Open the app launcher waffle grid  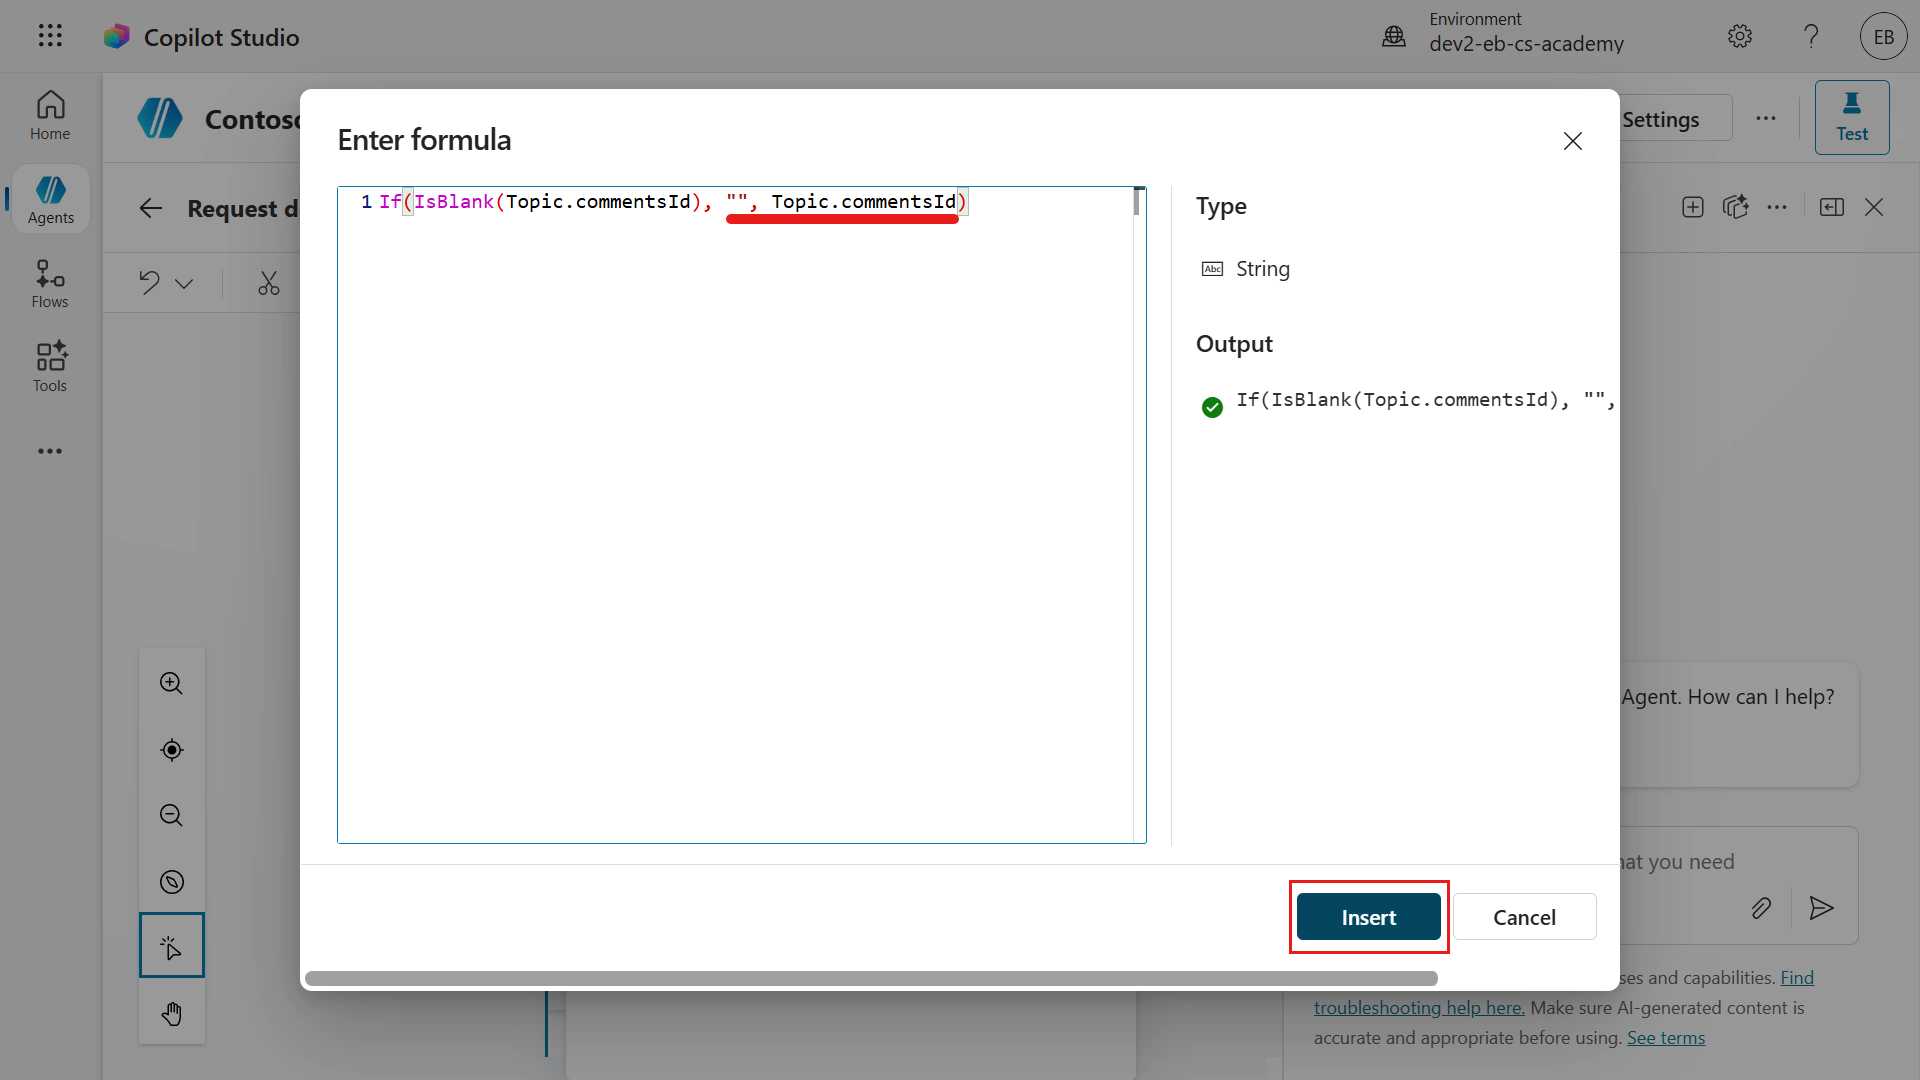click(x=50, y=37)
